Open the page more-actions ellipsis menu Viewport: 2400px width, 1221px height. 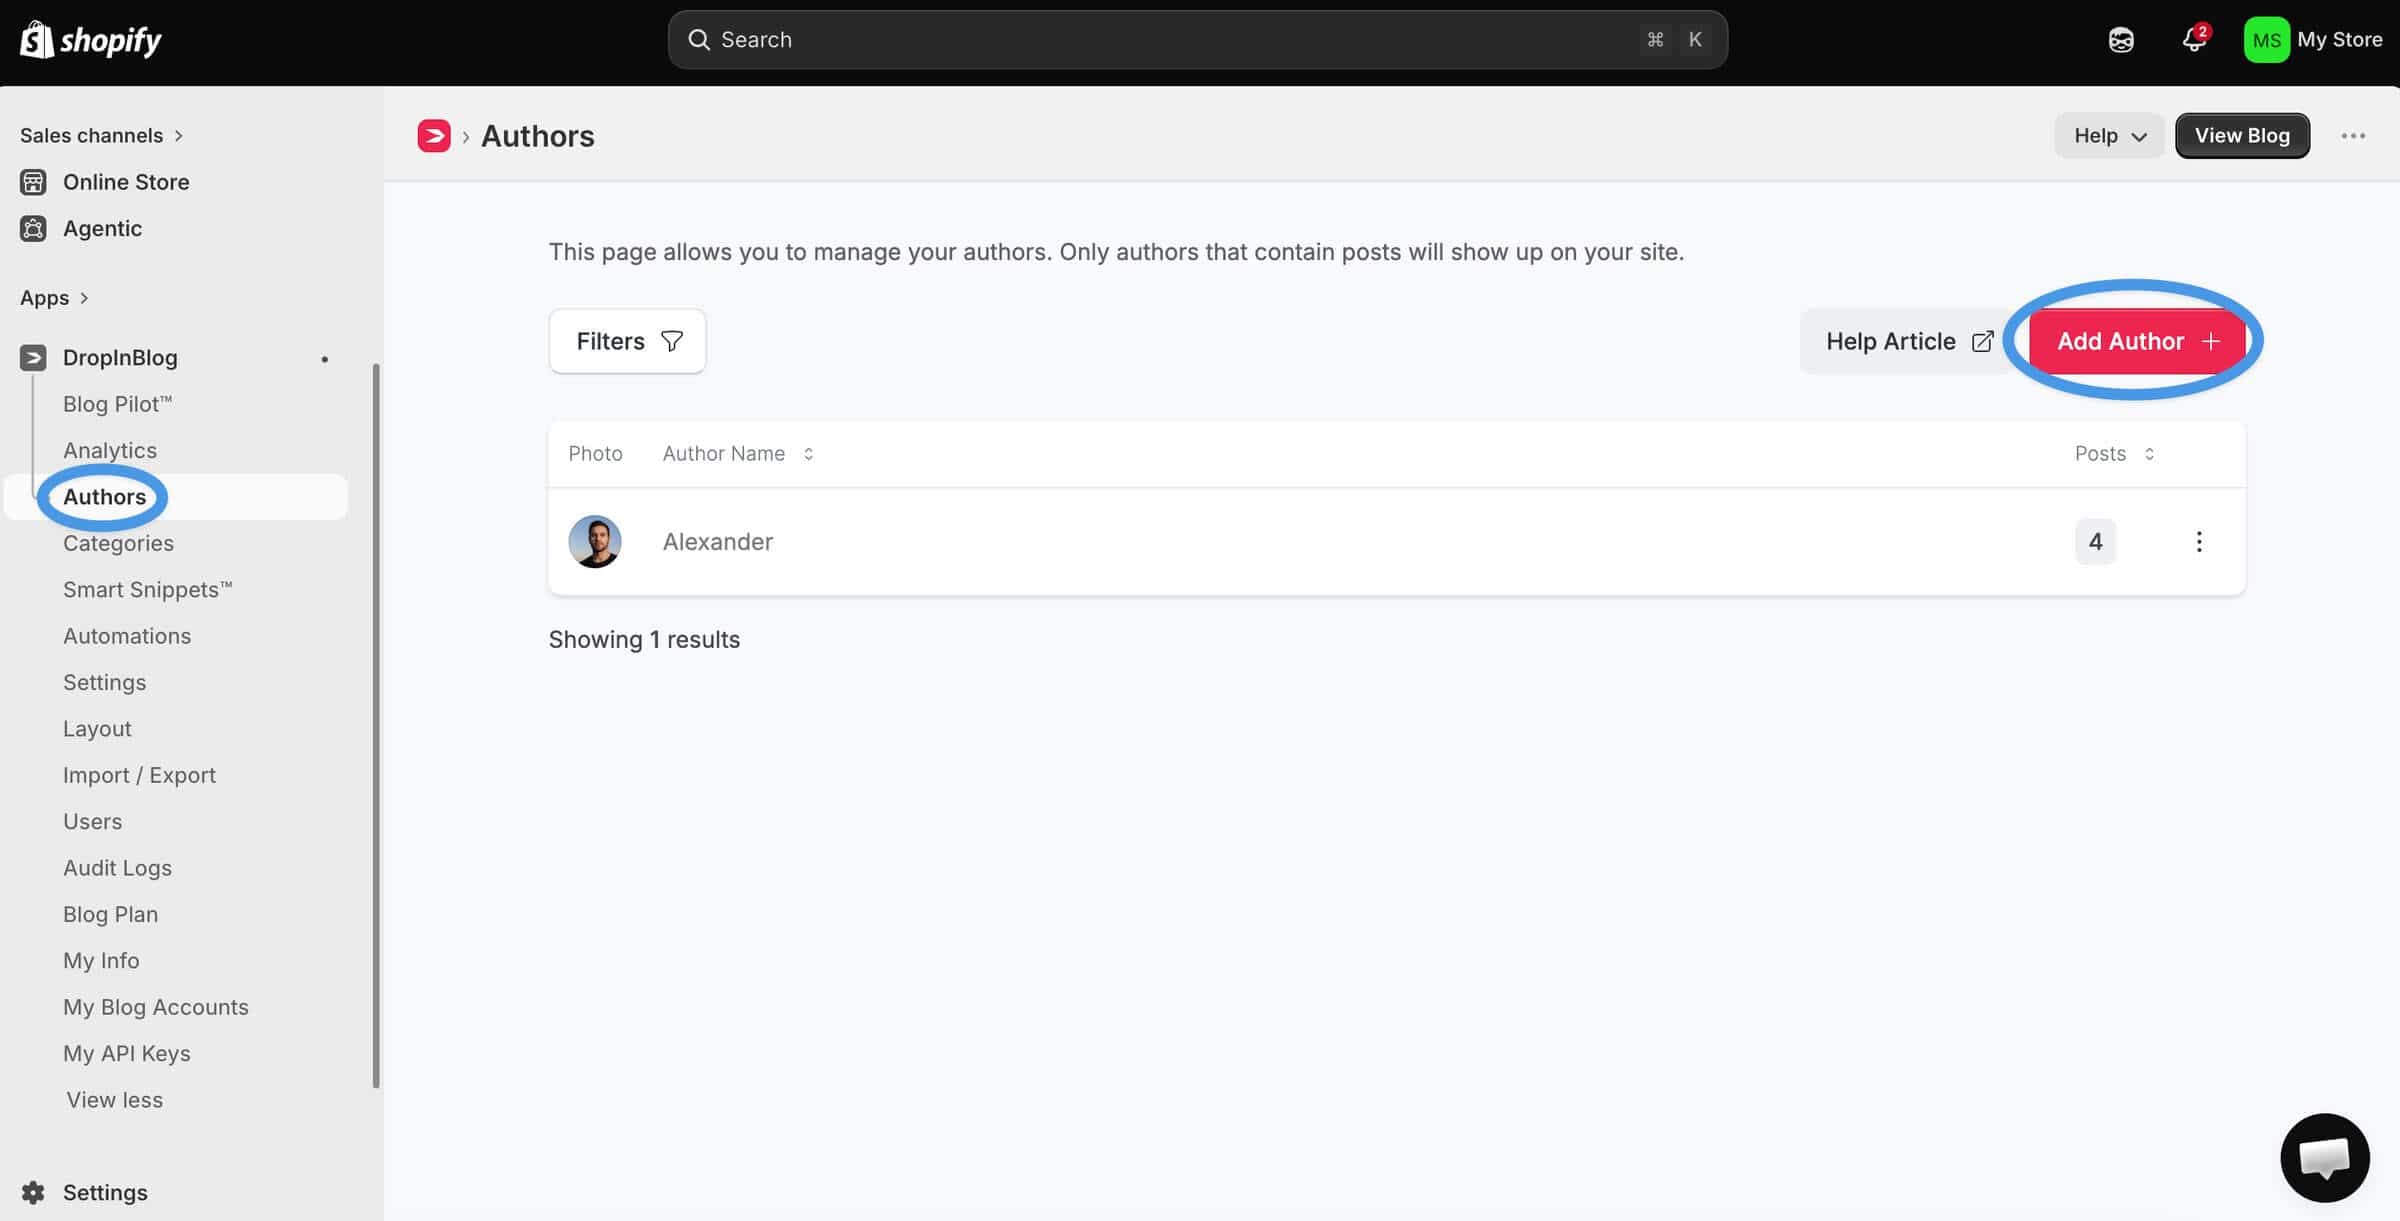2353,136
